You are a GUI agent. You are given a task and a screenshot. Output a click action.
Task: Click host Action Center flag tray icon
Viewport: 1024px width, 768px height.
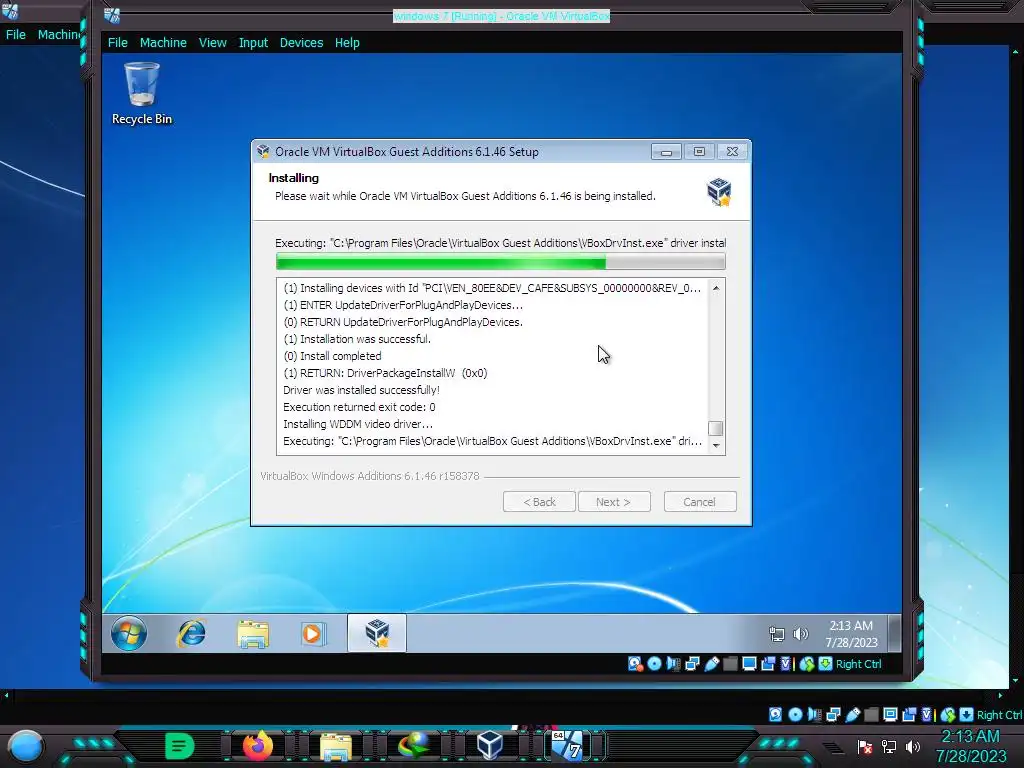[x=865, y=747]
